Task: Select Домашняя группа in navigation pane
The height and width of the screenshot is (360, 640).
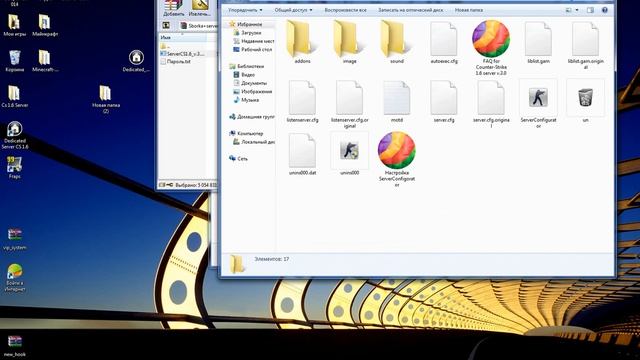Action: [251, 117]
